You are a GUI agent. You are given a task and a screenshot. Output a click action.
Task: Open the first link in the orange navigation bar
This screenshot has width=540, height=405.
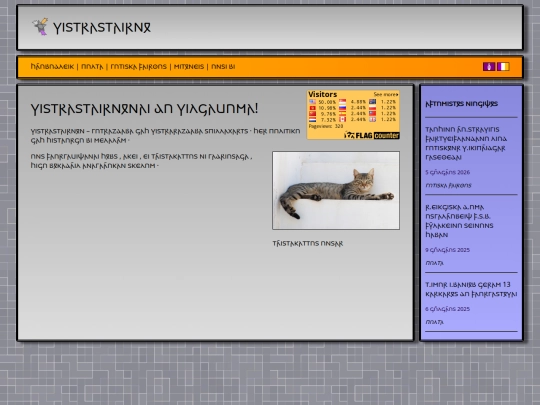click(x=52, y=66)
